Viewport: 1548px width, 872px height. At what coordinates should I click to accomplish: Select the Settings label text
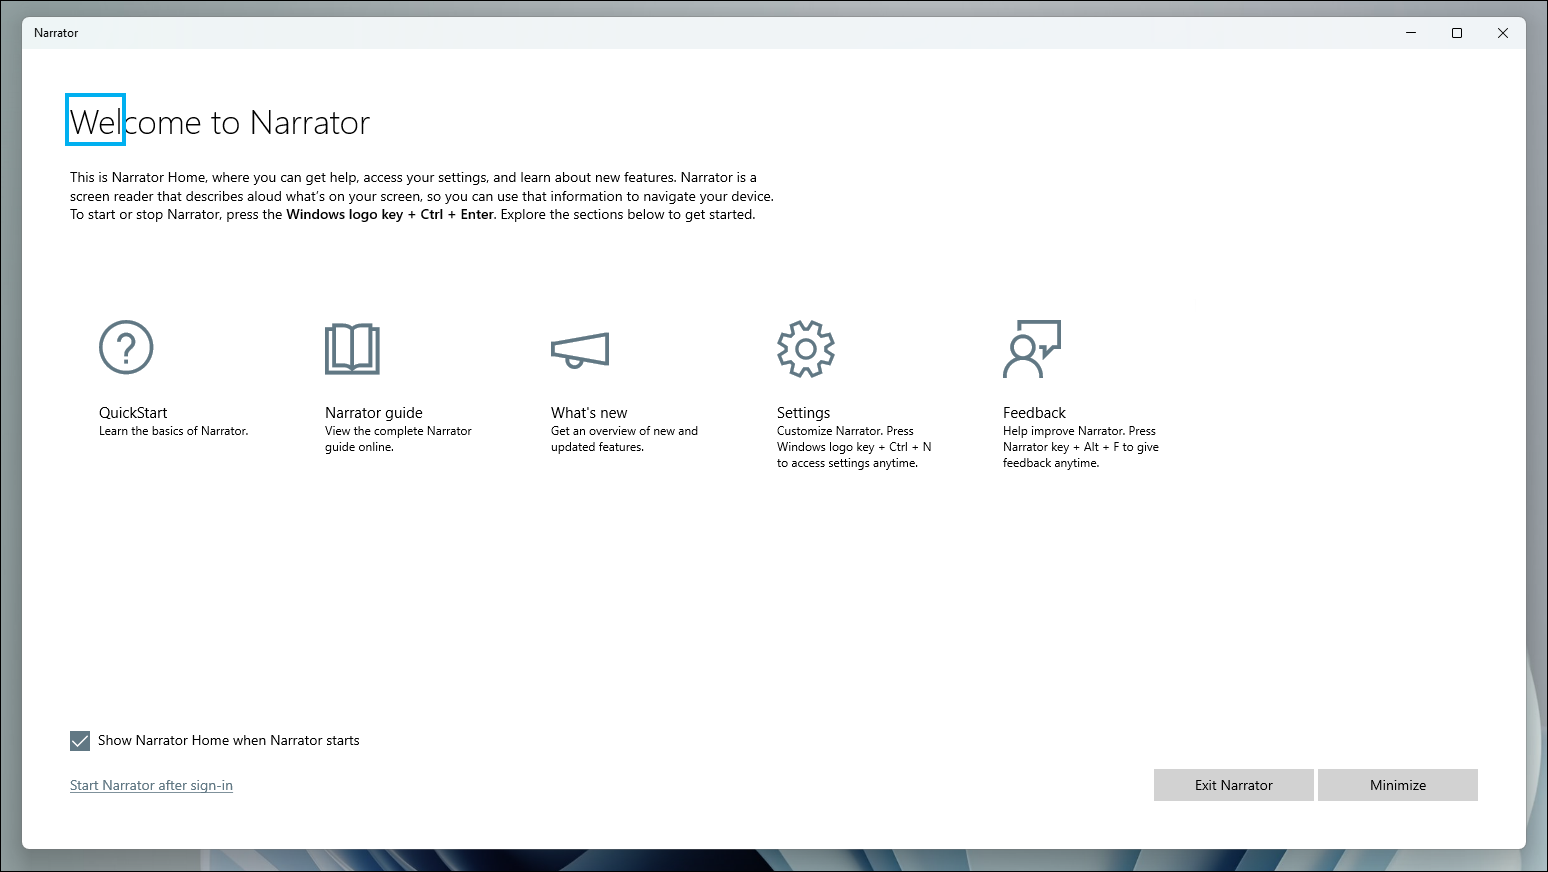coord(803,413)
